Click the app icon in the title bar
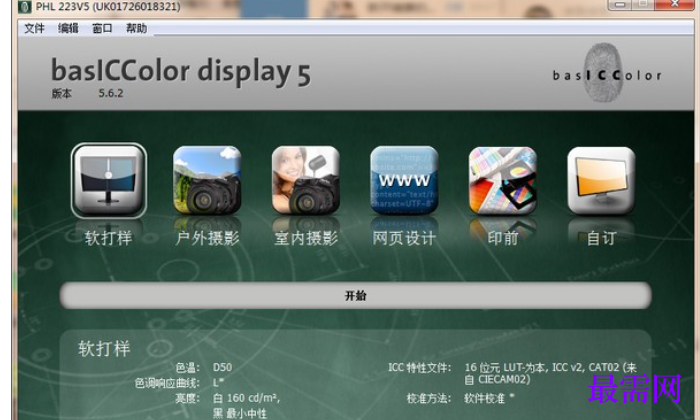700x420 pixels. pyautogui.click(x=25, y=6)
